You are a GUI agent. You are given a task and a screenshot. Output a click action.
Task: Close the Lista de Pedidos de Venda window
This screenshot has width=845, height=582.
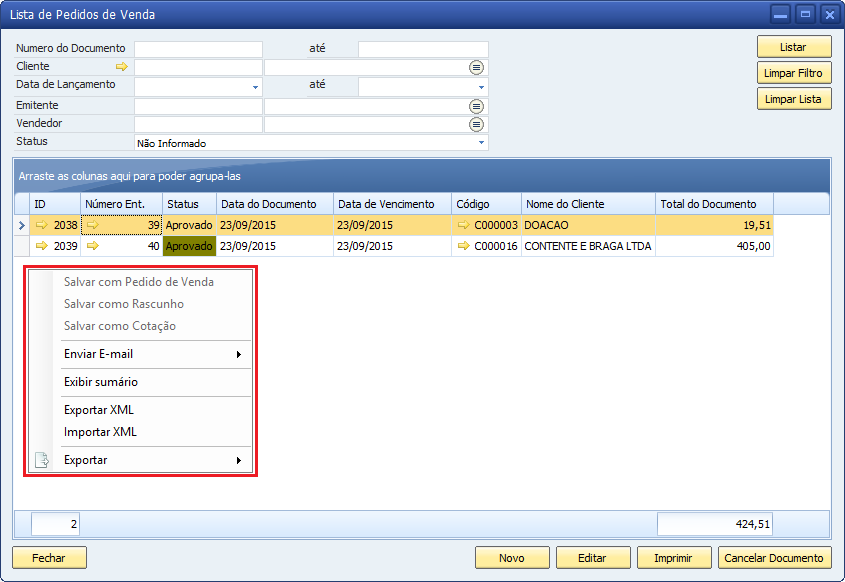pyautogui.click(x=830, y=15)
